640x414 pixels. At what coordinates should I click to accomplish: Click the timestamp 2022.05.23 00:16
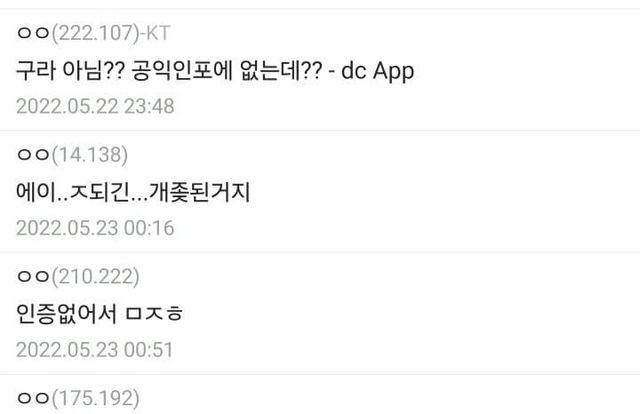(x=95, y=228)
